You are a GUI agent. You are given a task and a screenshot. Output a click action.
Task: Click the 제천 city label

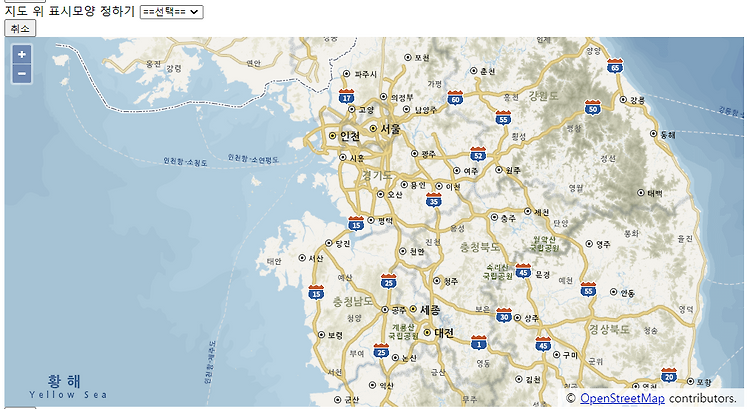541,211
